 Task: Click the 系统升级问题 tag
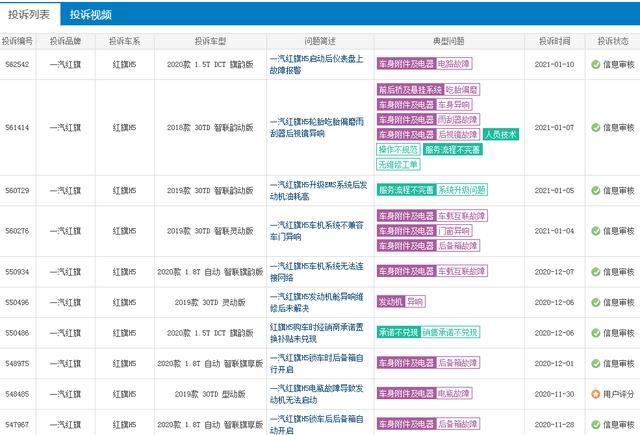point(462,190)
